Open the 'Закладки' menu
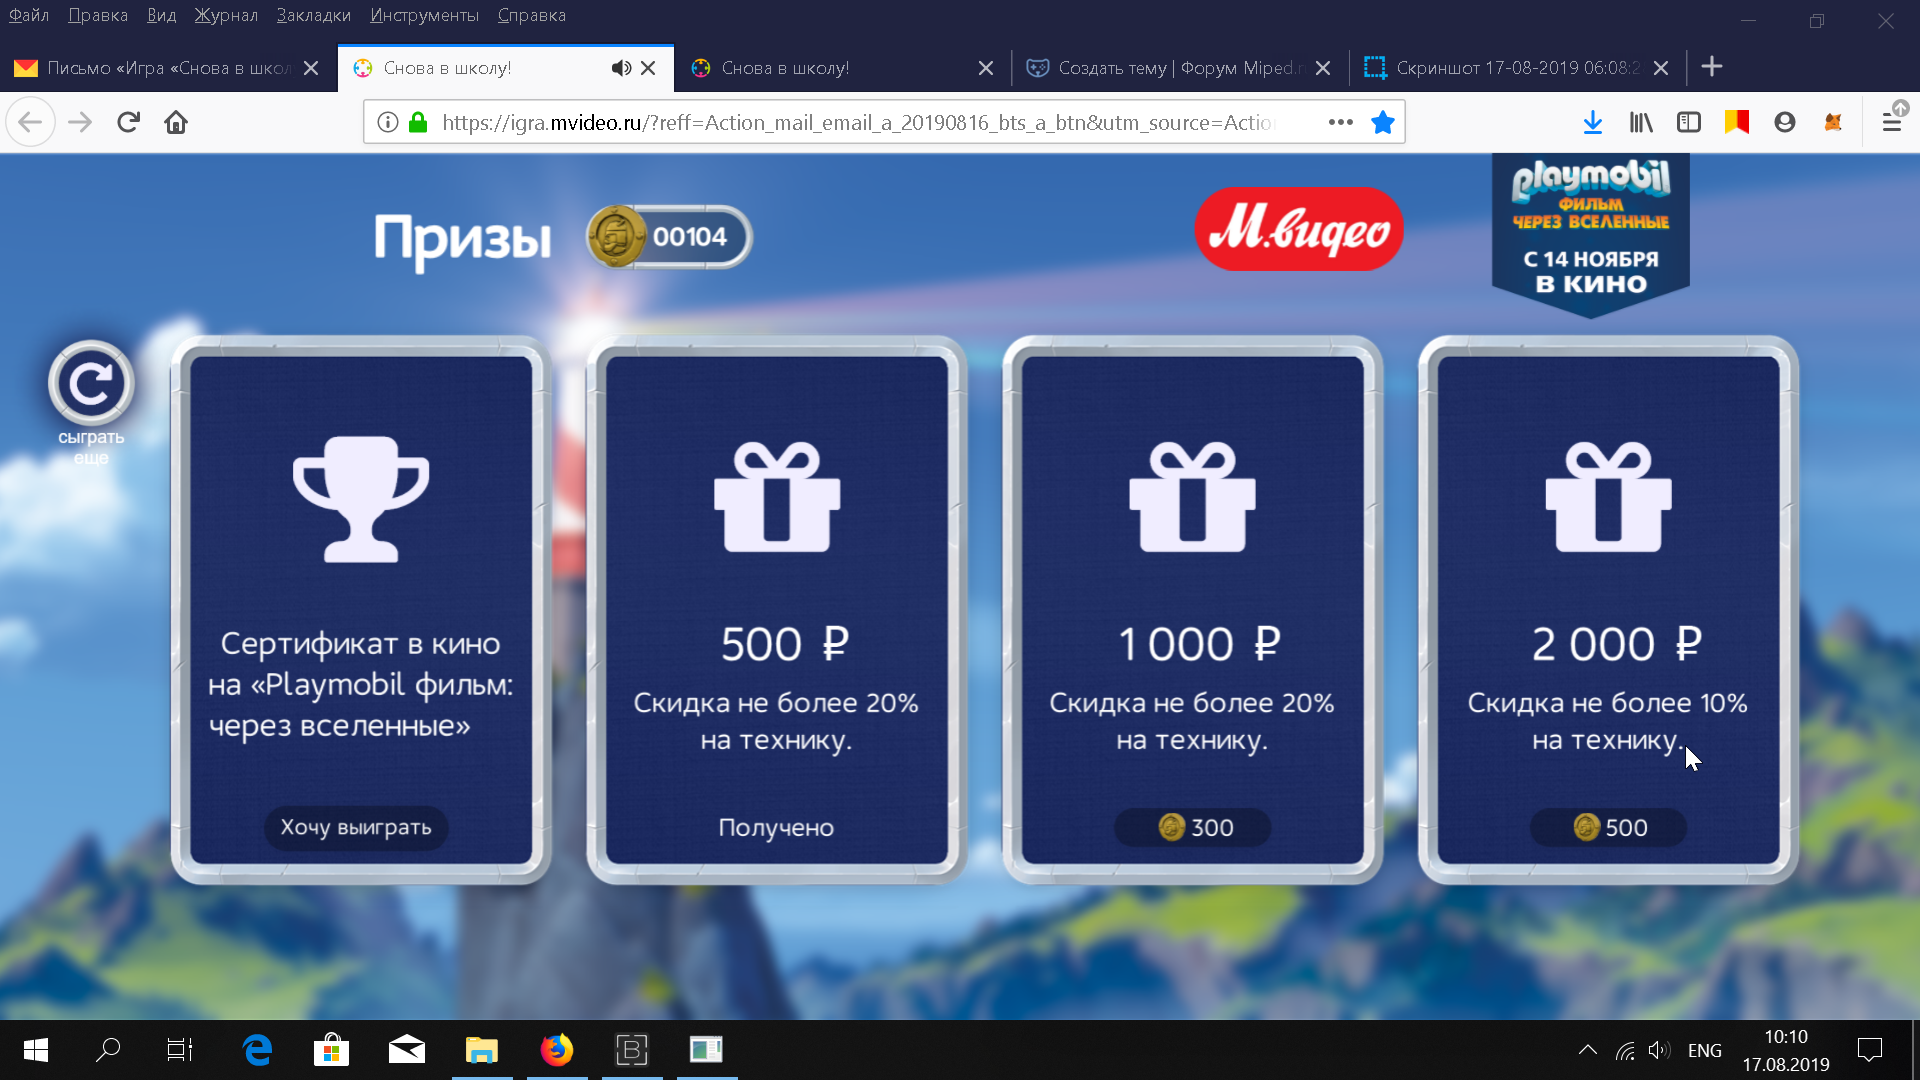The width and height of the screenshot is (1920, 1080). click(x=314, y=15)
